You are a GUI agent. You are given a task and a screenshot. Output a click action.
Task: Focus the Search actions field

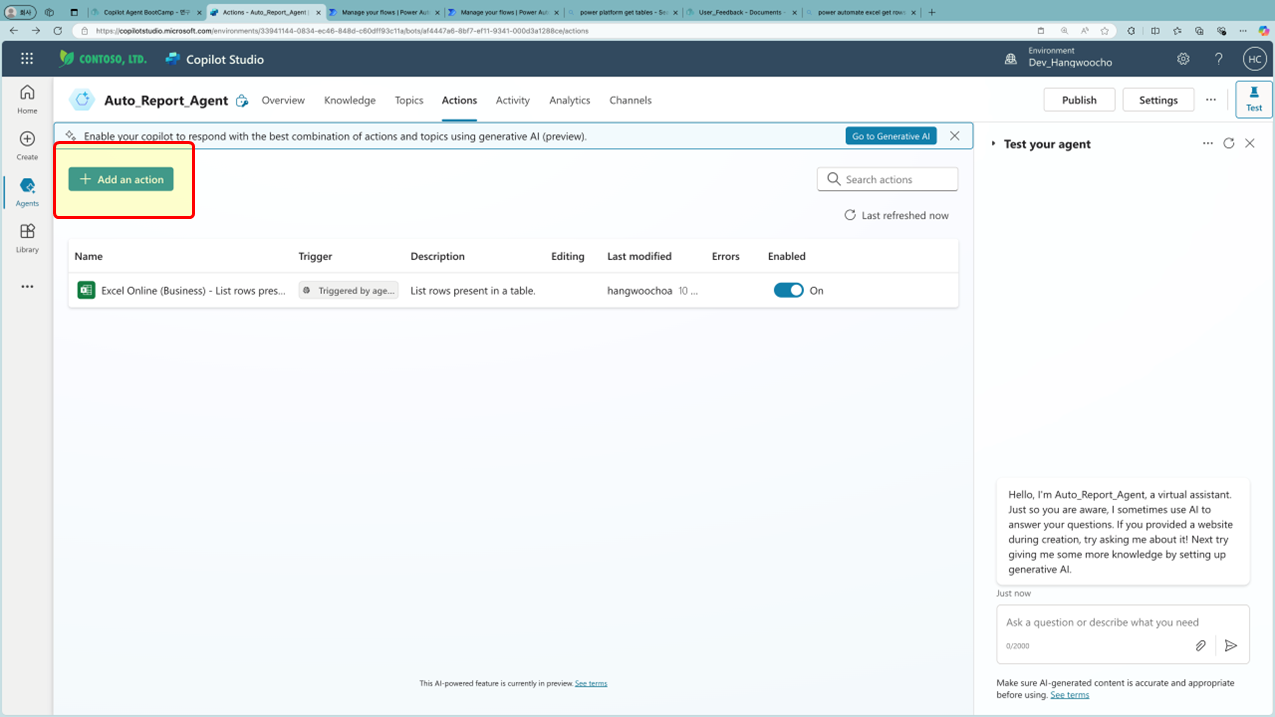[888, 179]
